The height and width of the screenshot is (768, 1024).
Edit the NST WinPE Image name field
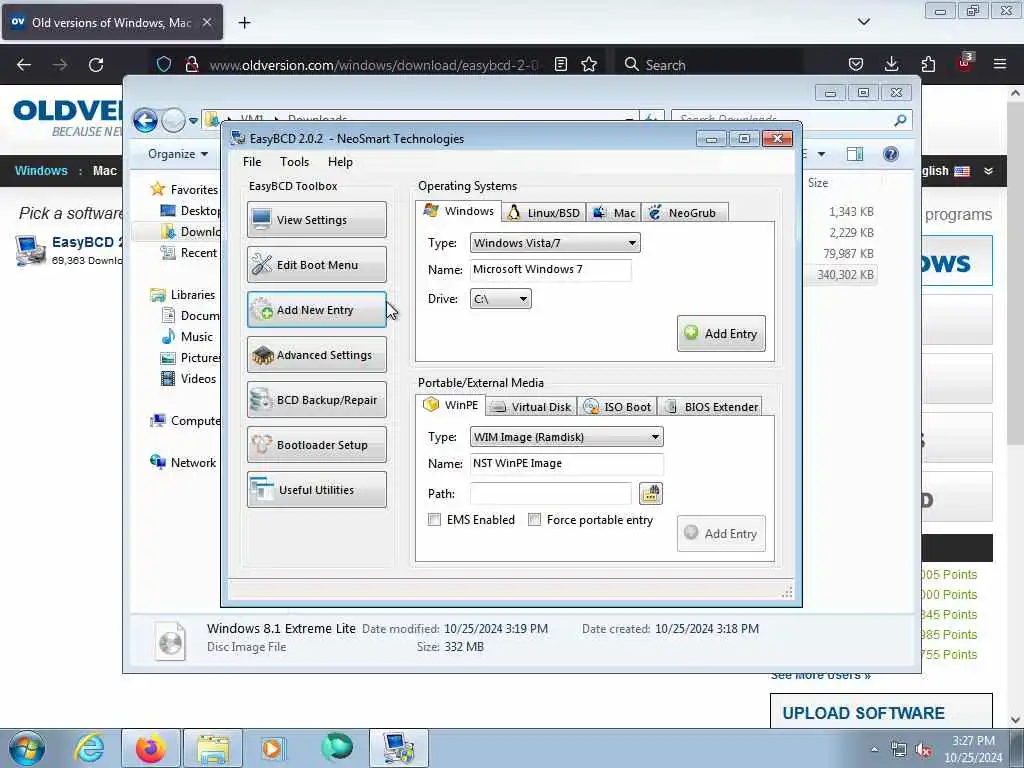click(x=566, y=464)
